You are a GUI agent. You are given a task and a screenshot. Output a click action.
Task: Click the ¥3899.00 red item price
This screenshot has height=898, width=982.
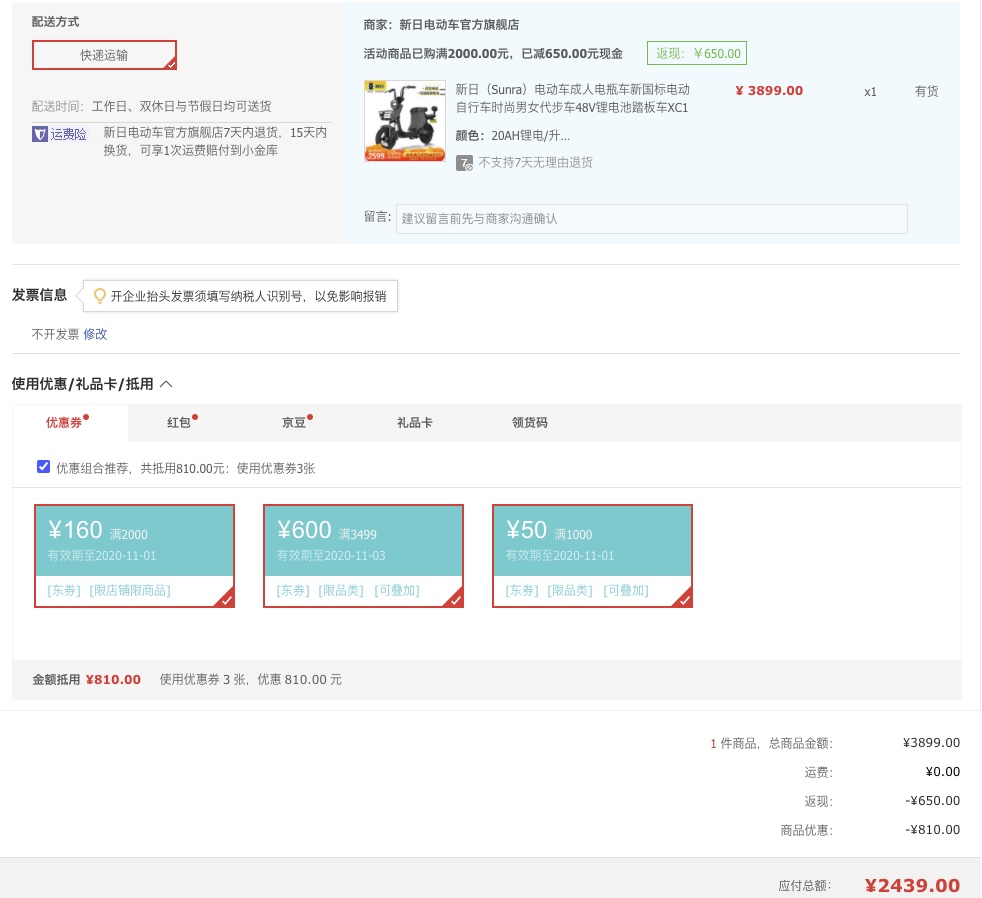point(769,90)
